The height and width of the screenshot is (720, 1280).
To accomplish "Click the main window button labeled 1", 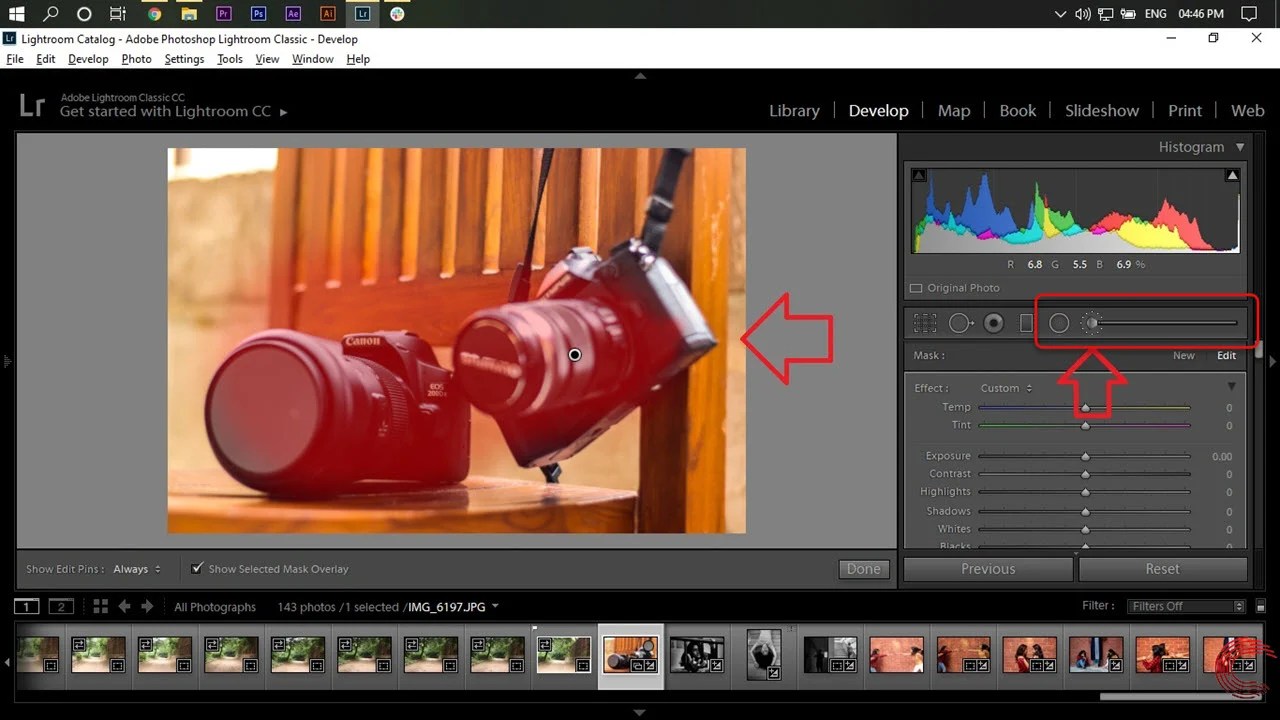I will [x=28, y=606].
